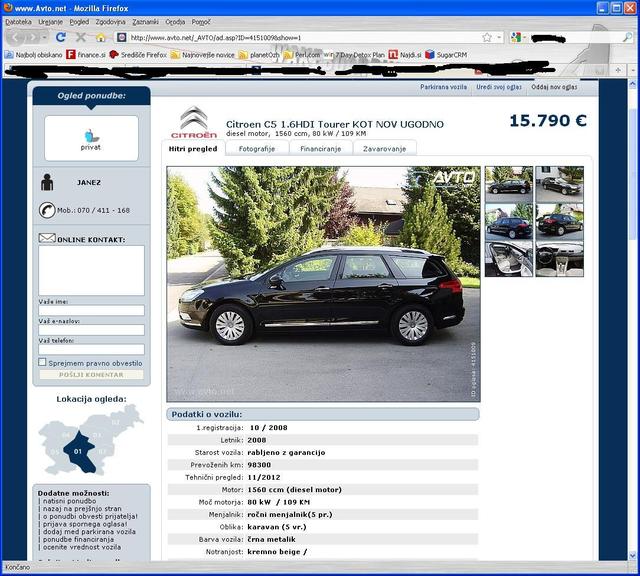Open Najdi.si bookmark

point(405,55)
